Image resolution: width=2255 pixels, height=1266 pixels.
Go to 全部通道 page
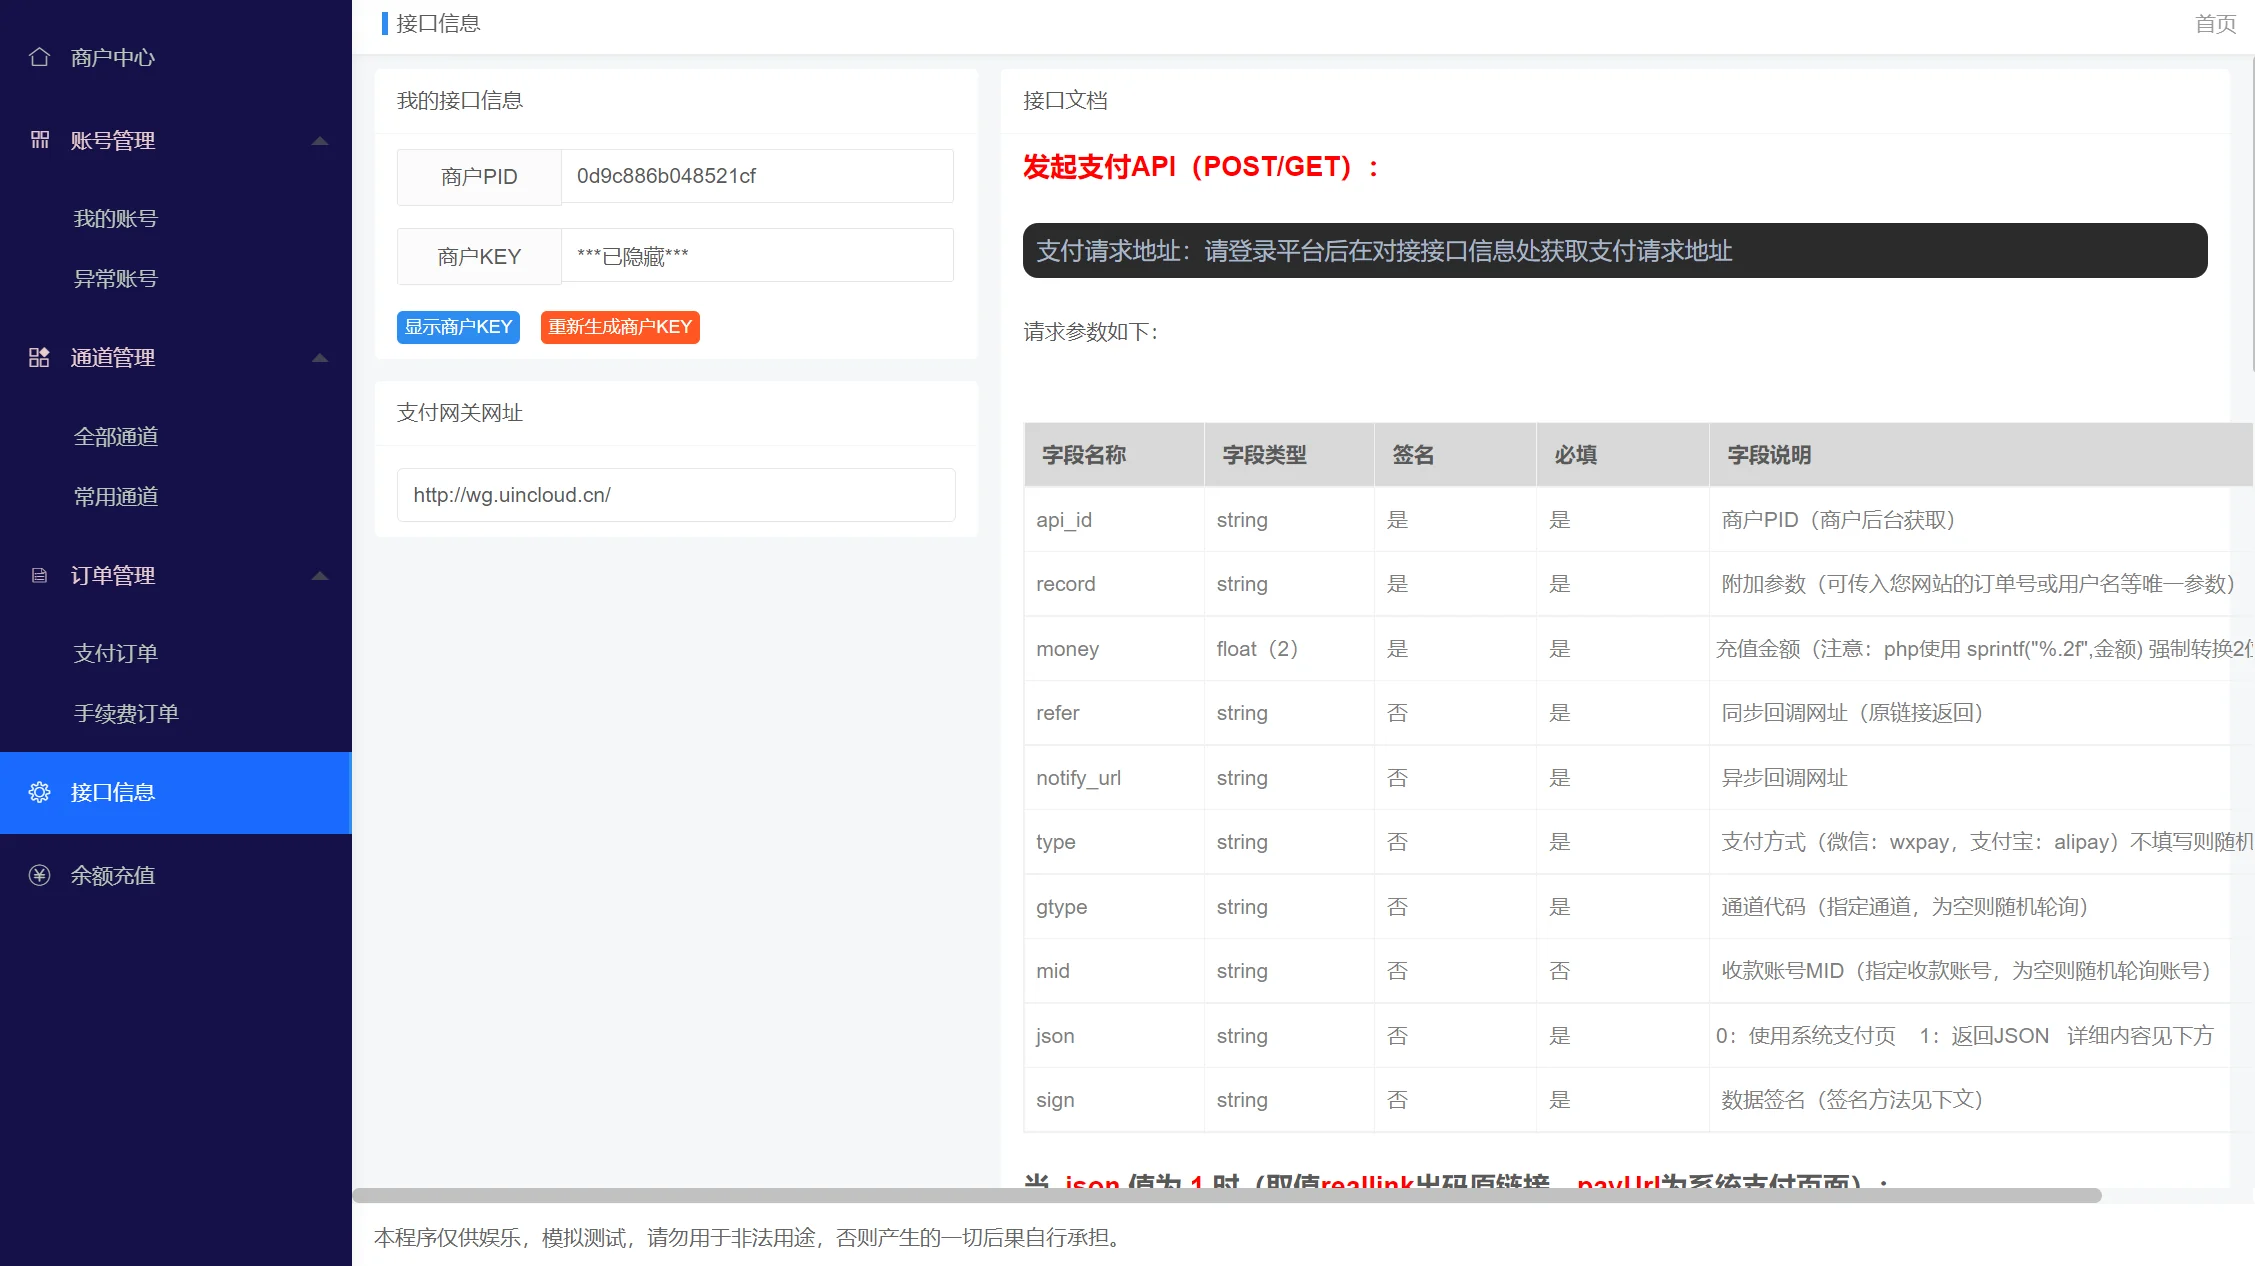coord(116,436)
